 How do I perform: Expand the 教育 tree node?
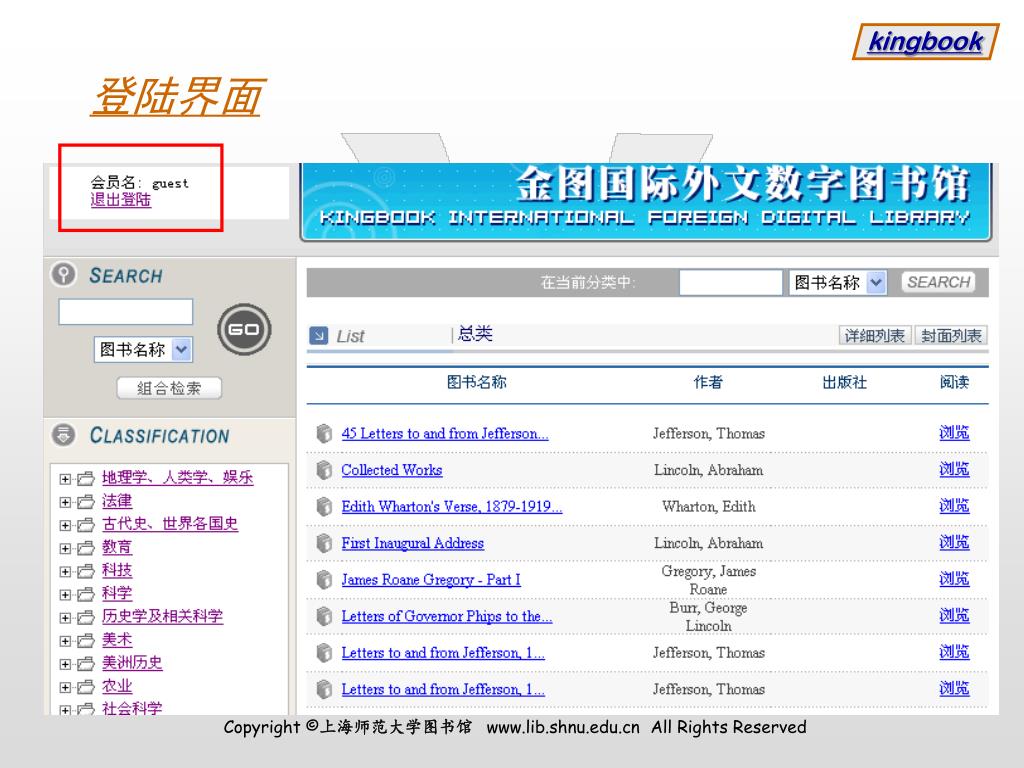(65, 549)
